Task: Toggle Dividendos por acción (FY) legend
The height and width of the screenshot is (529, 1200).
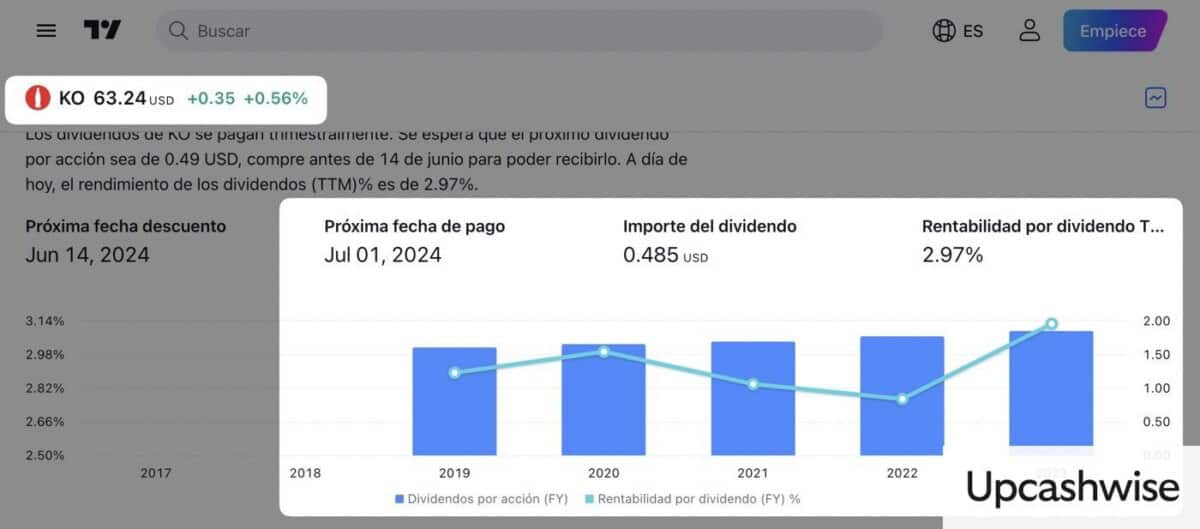Action: point(482,498)
